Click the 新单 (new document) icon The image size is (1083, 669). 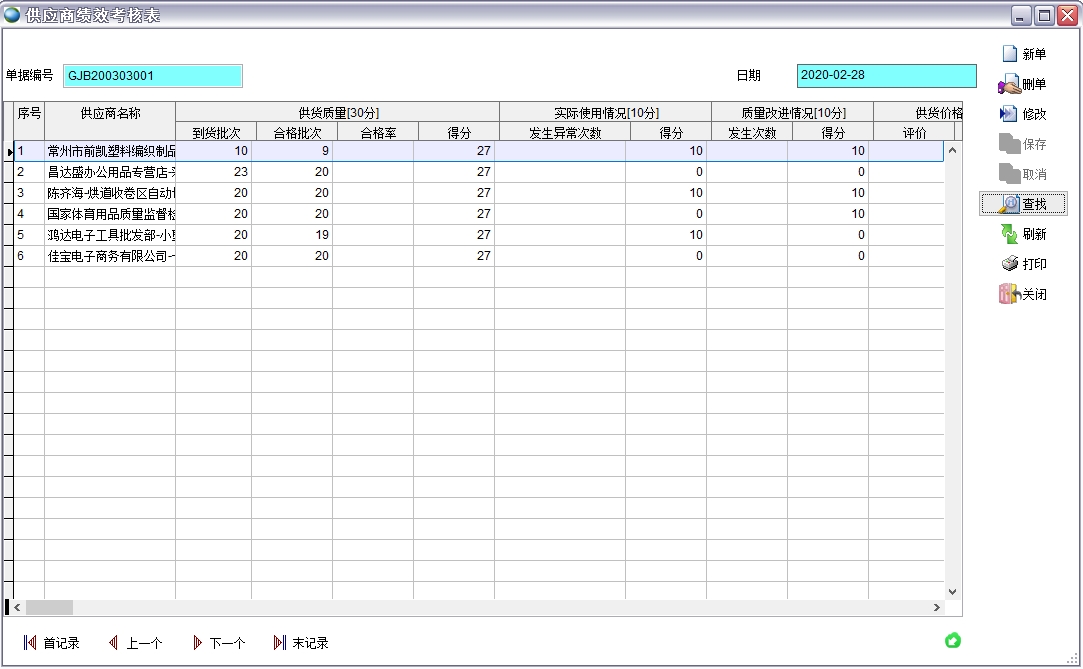click(1010, 54)
